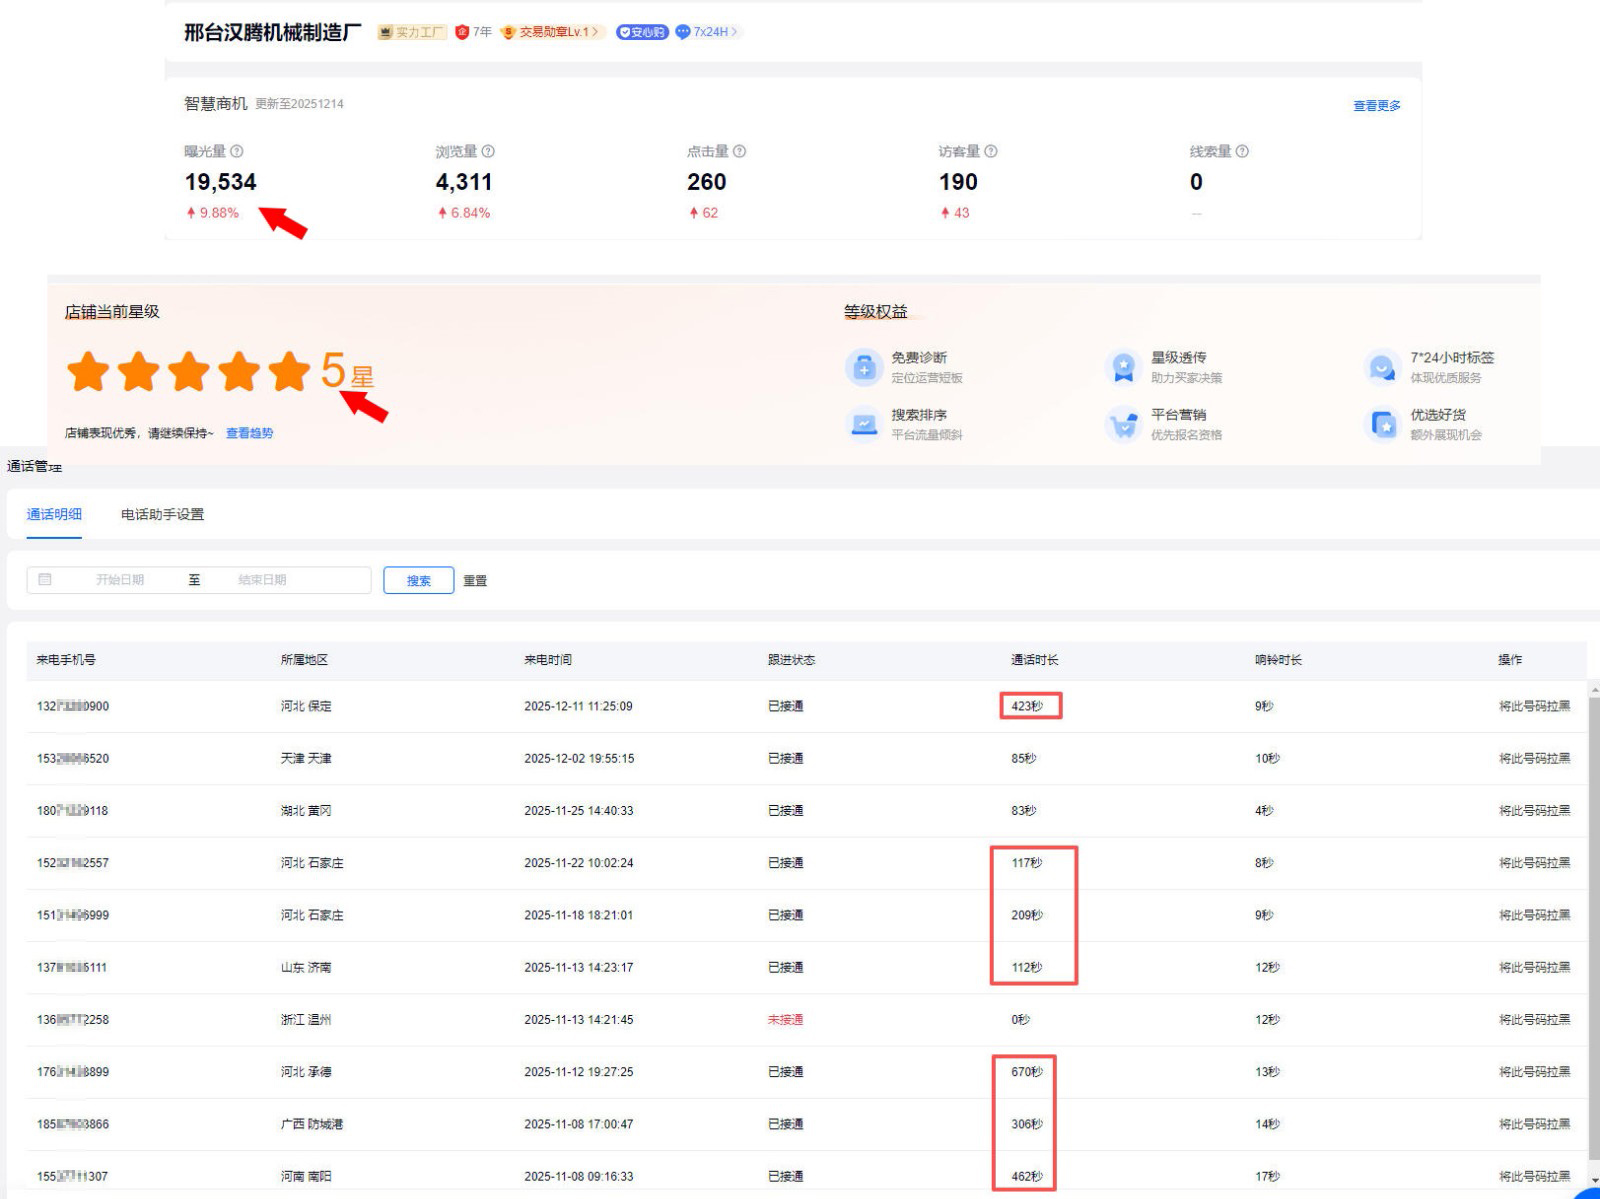Expand the 交易勋章Lv.1 badge chevron
The image size is (1600, 1199).
coord(595,32)
